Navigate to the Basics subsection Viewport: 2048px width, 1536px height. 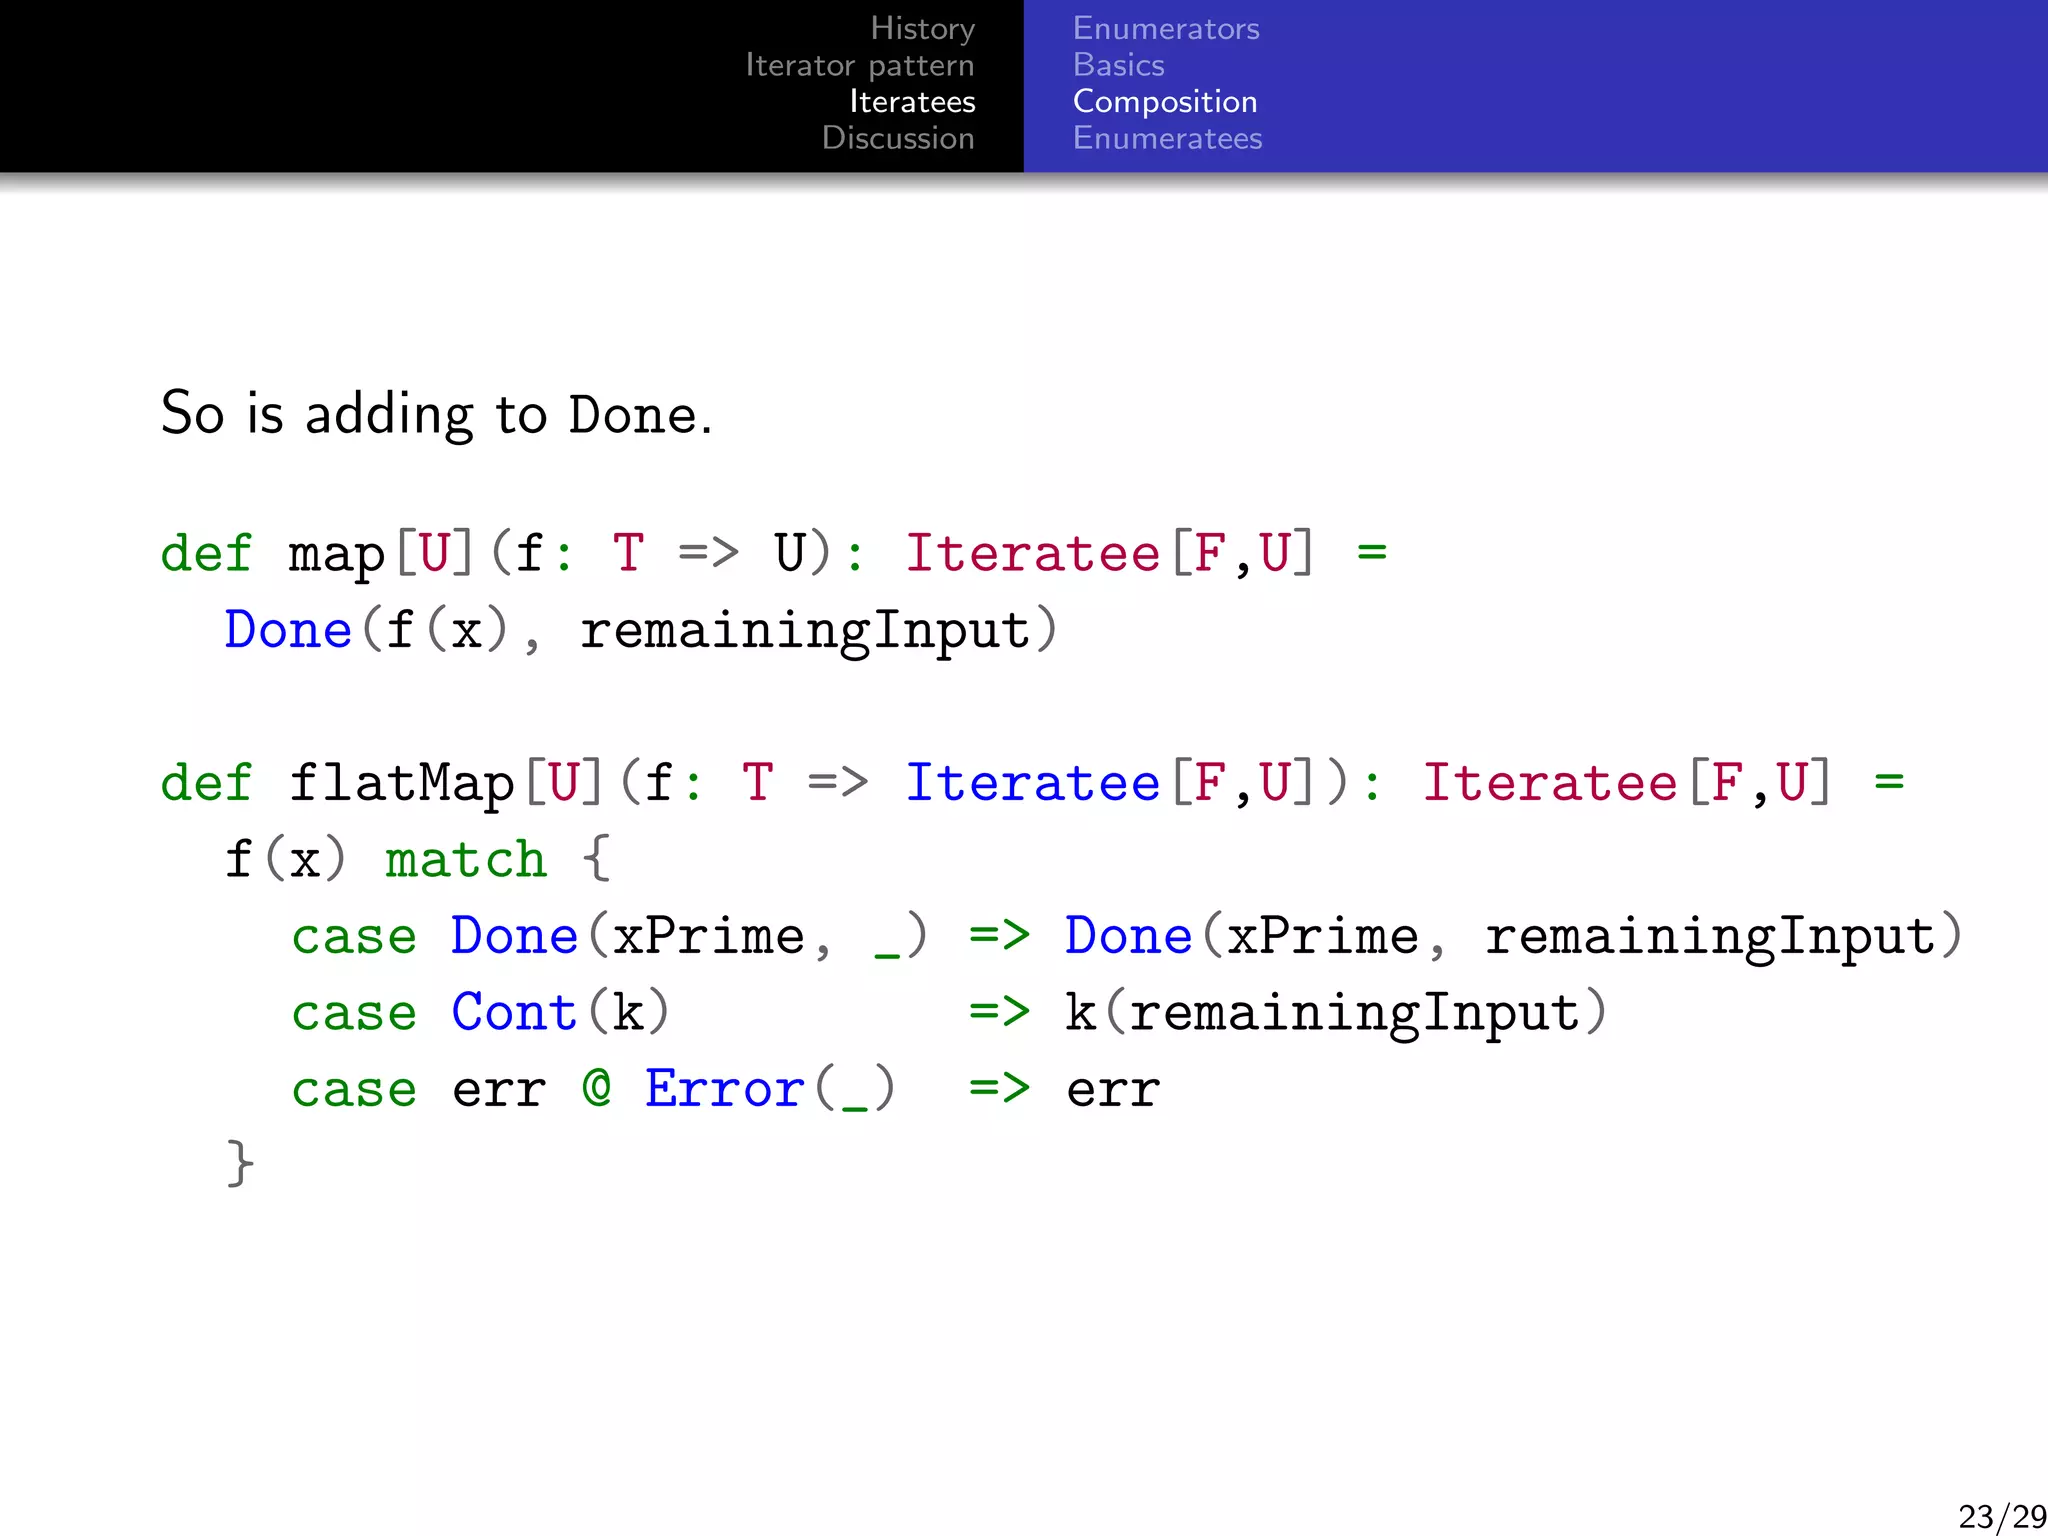1119,65
